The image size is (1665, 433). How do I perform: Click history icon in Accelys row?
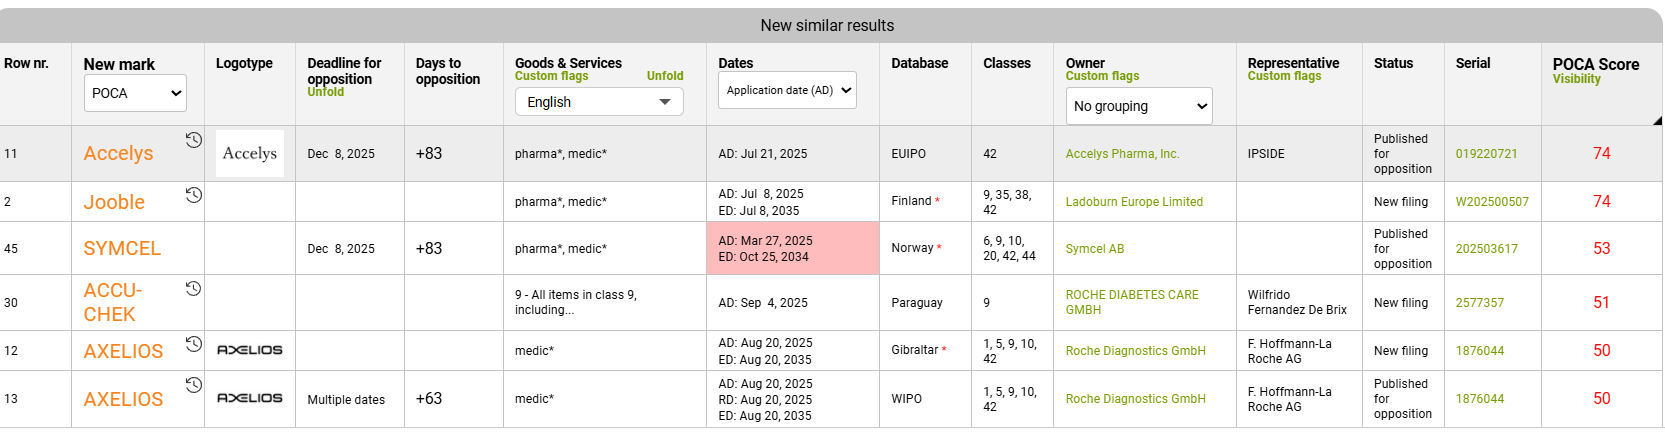(x=194, y=140)
